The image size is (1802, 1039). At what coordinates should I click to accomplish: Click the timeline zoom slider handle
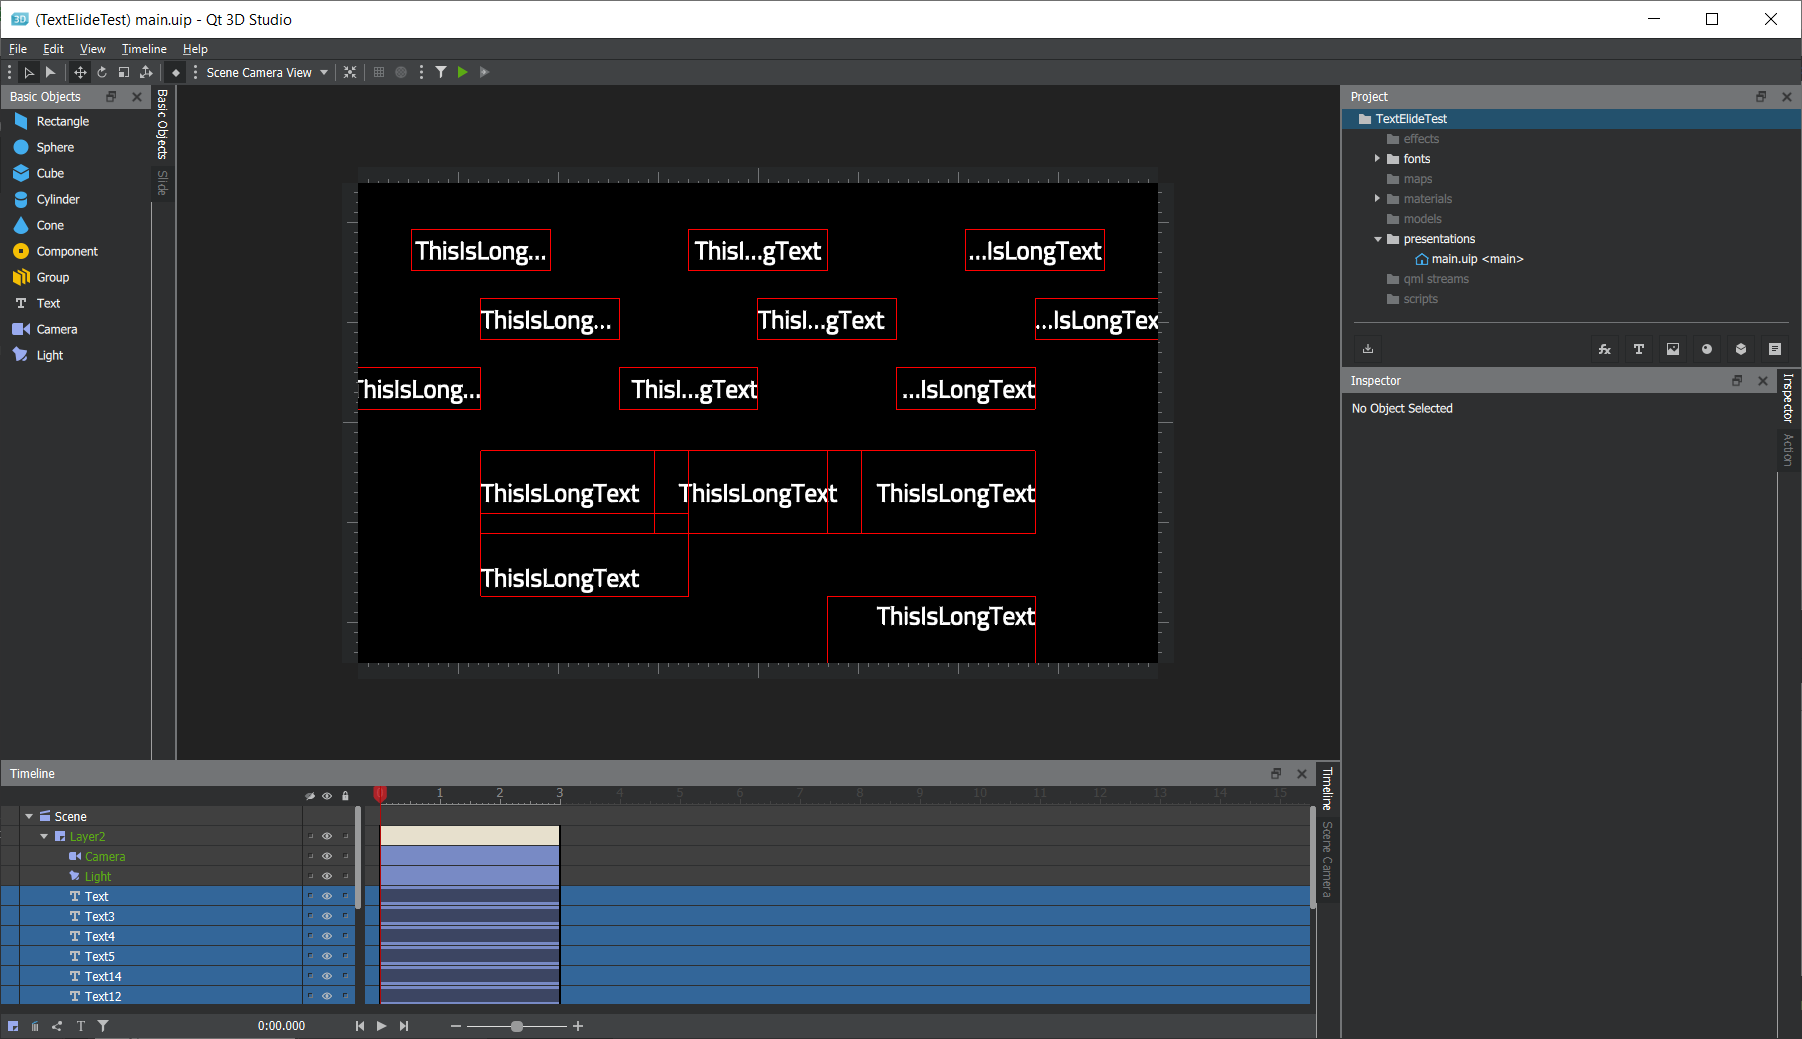(x=517, y=1026)
